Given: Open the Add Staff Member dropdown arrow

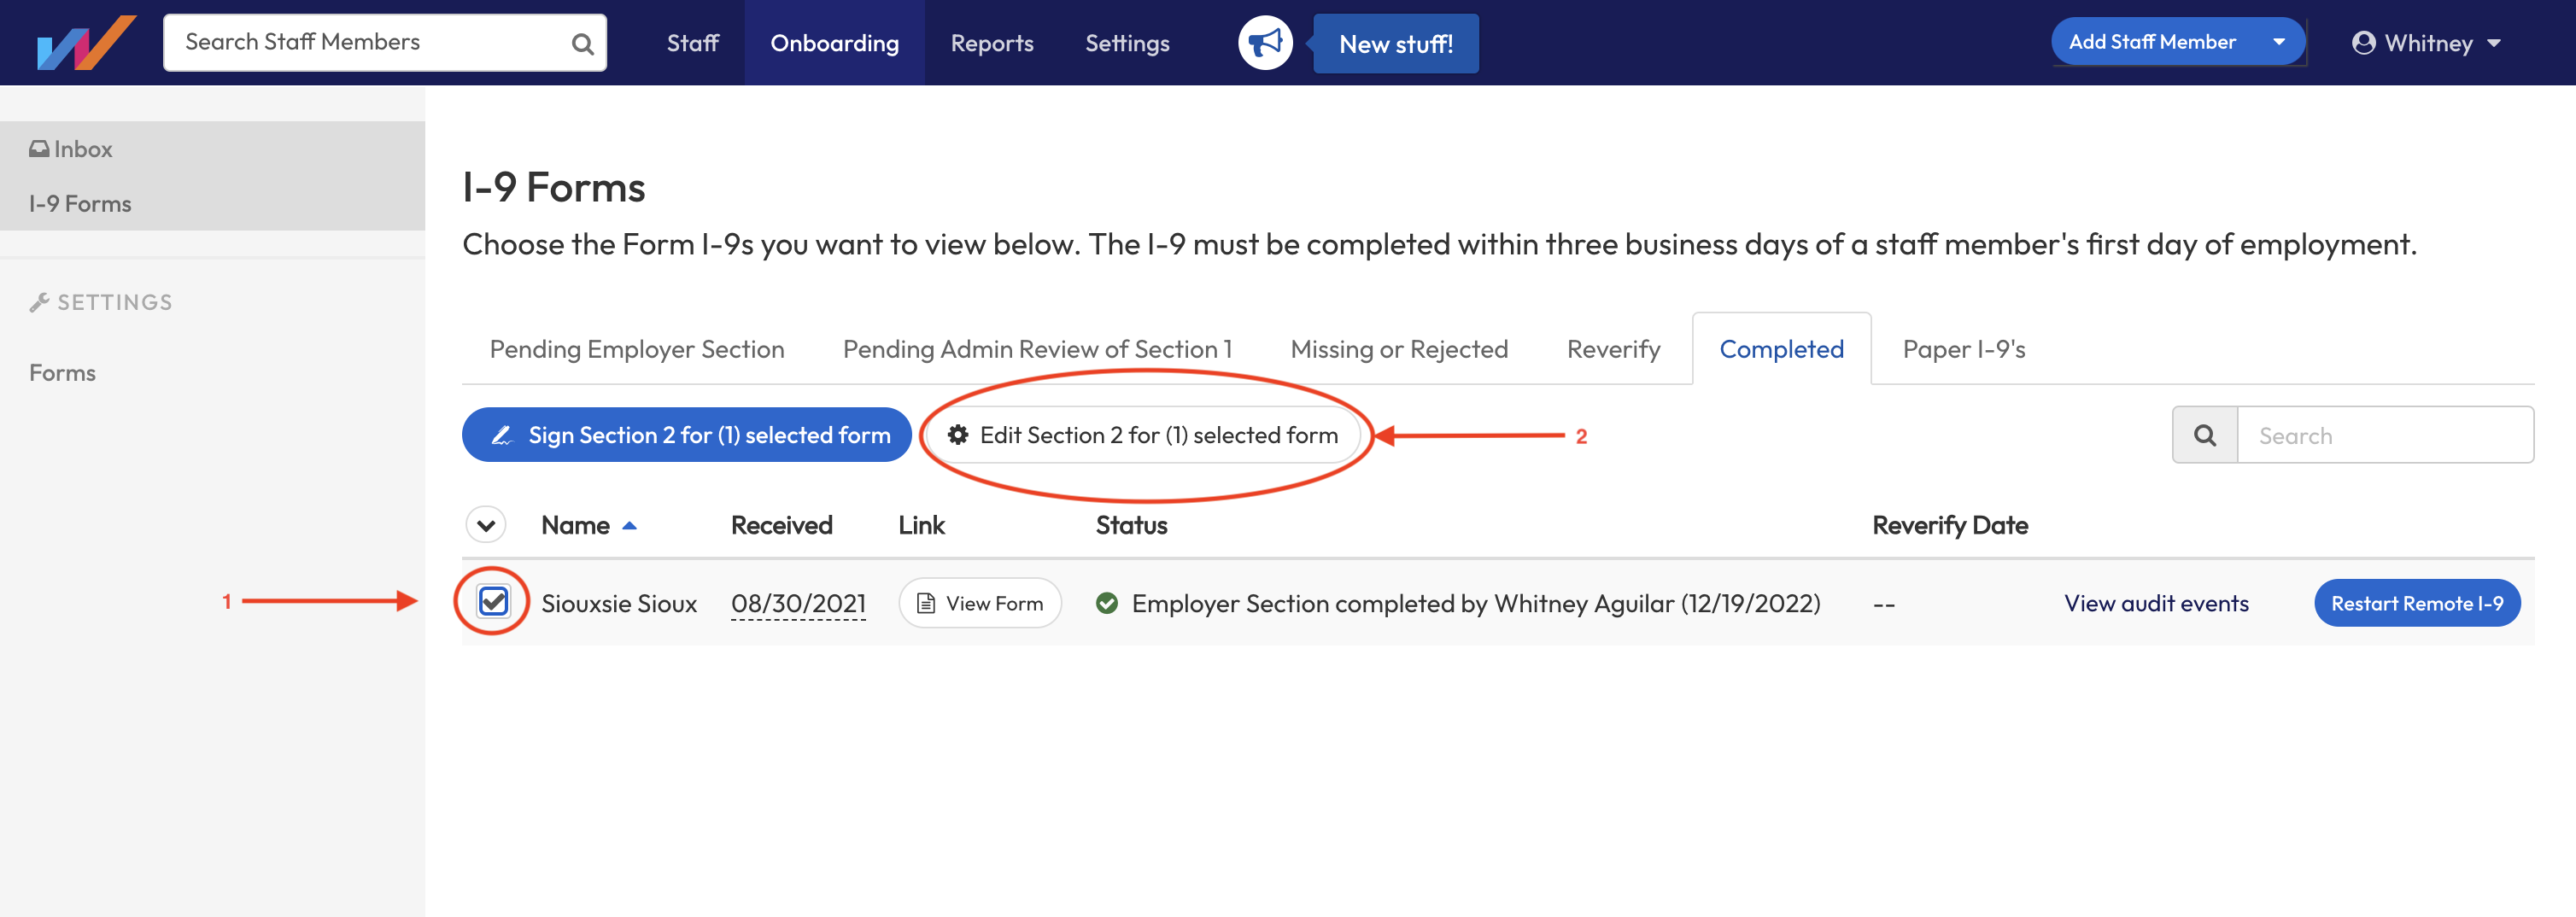Looking at the screenshot, I should [x=2279, y=42].
